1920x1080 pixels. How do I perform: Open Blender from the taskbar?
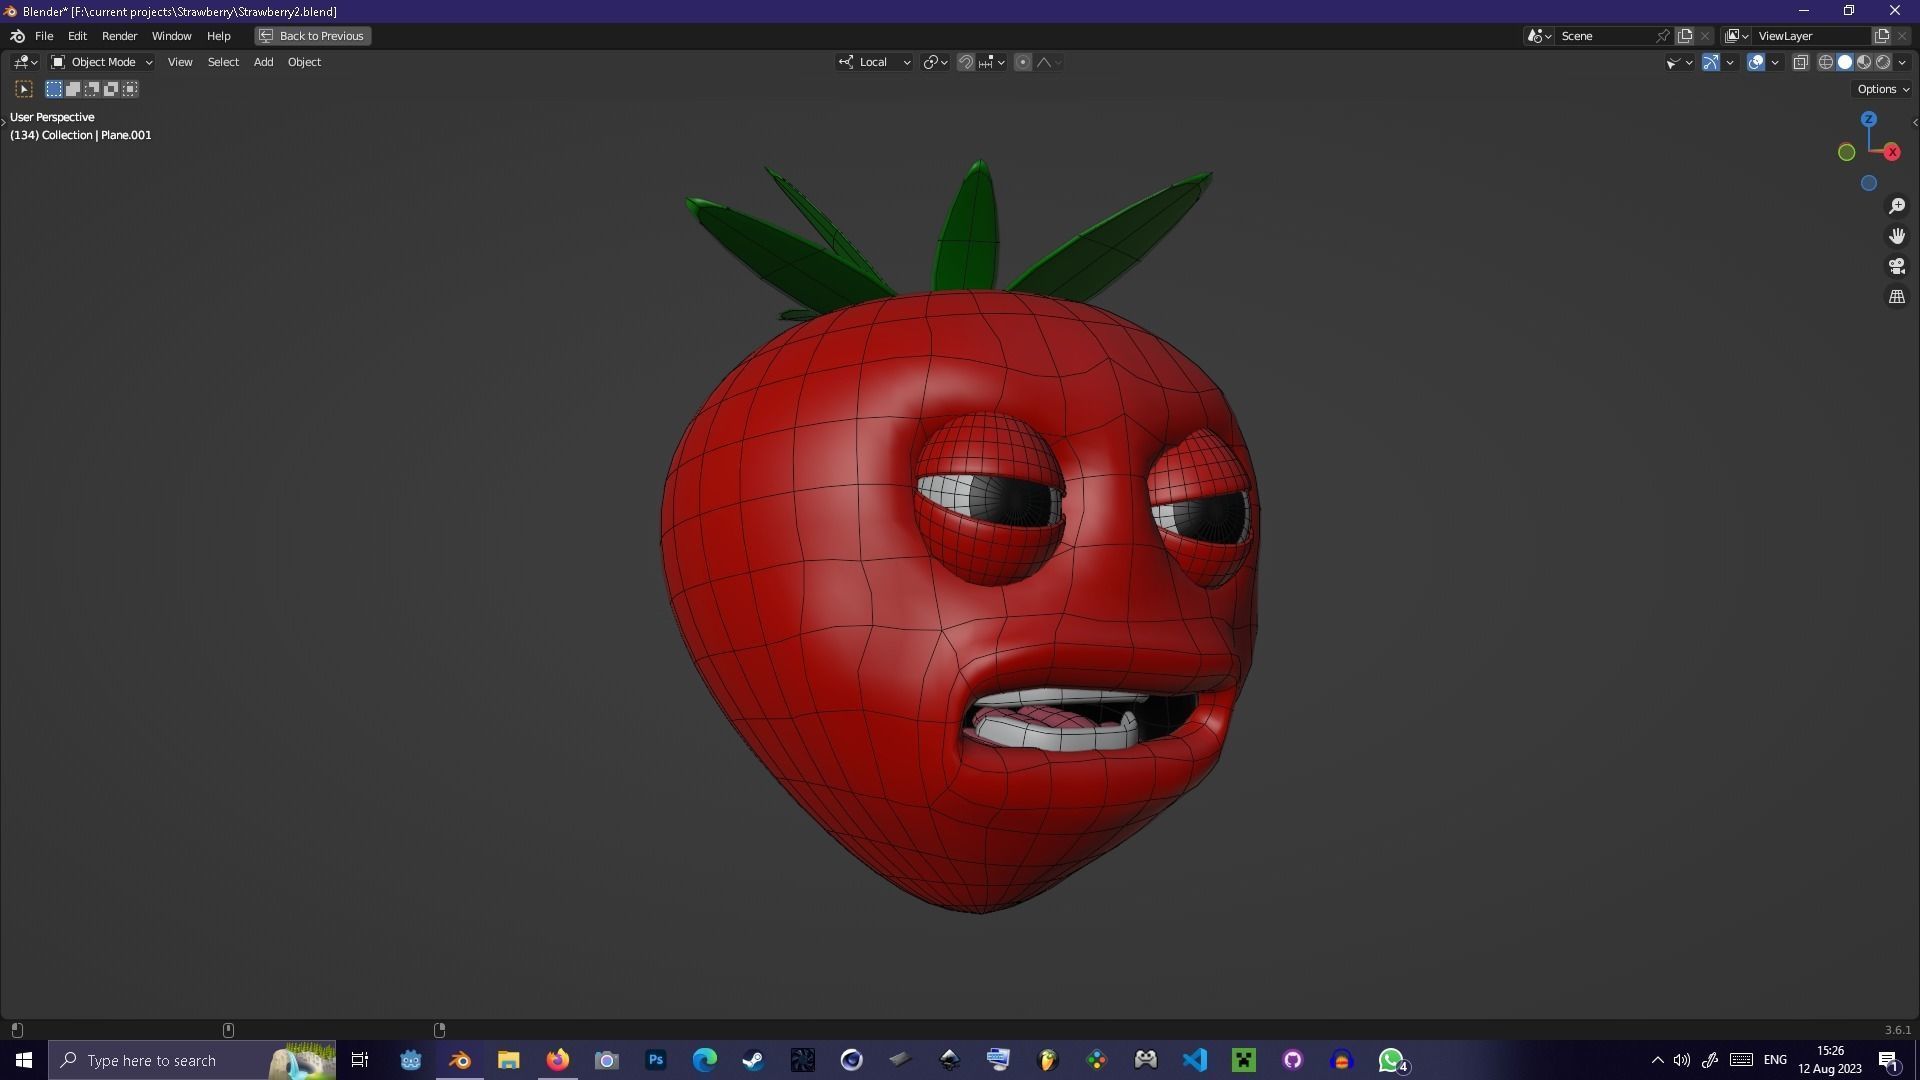coord(460,1060)
